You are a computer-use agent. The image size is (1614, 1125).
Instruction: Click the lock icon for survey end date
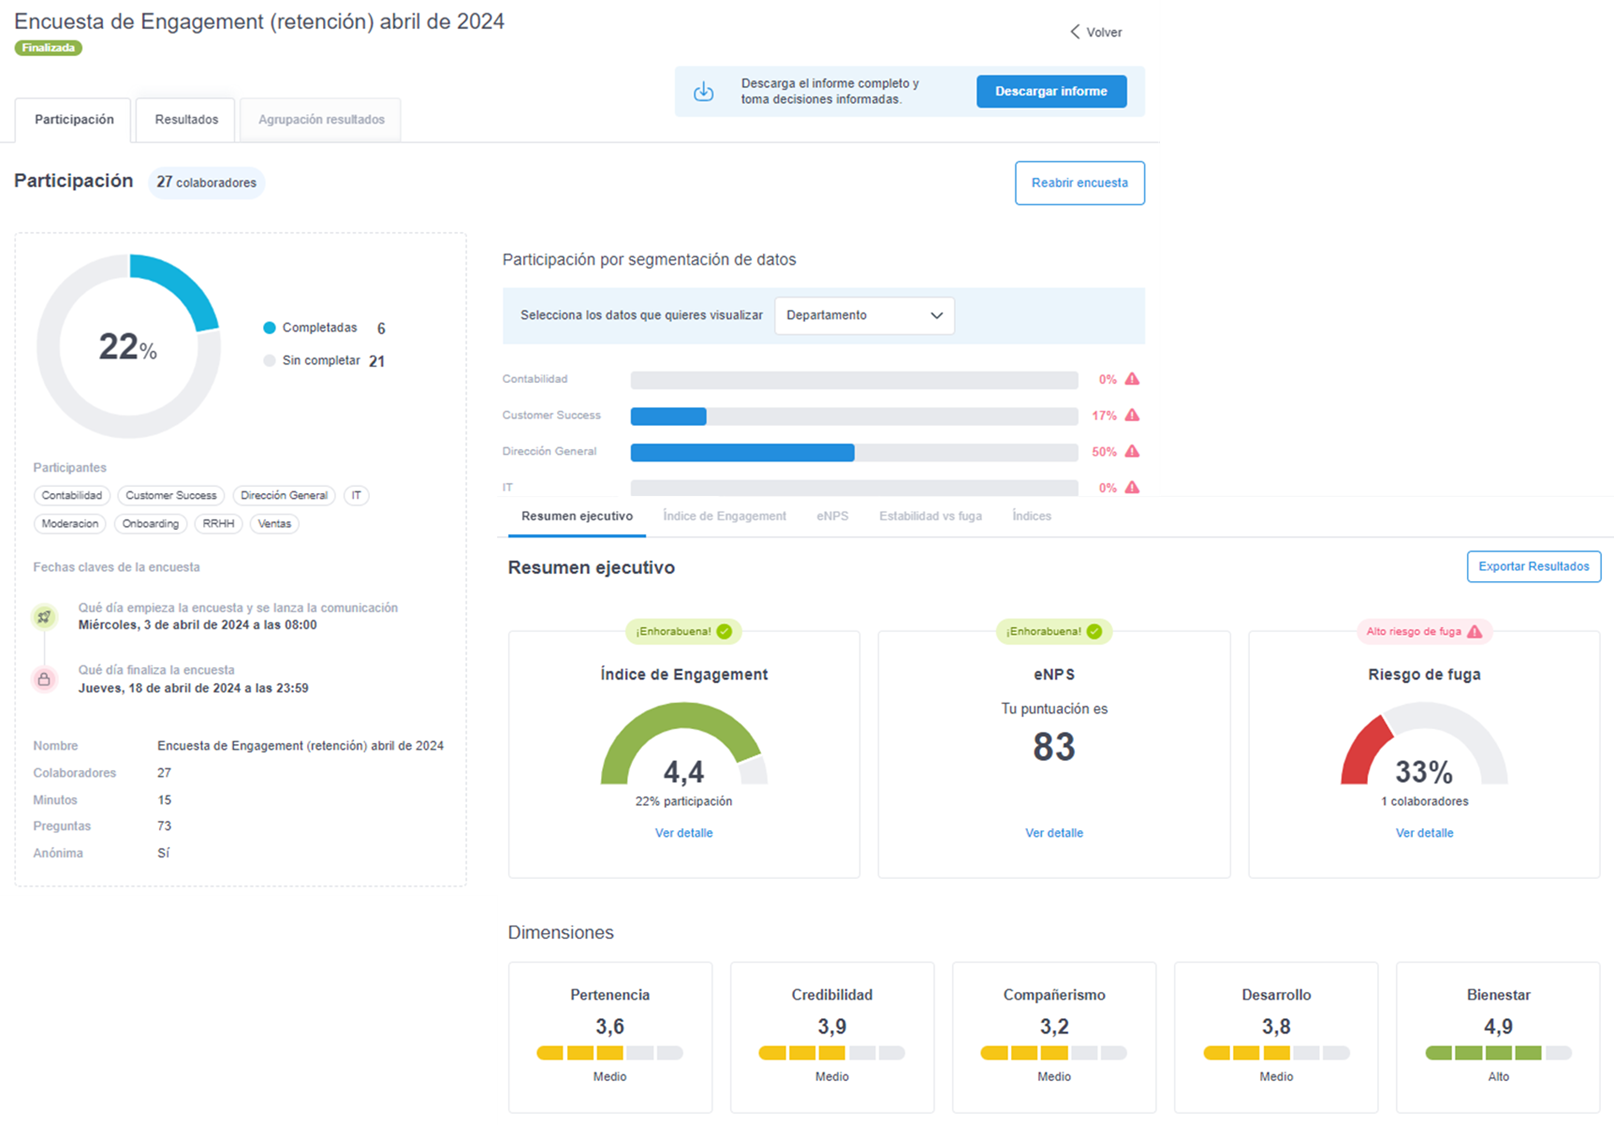point(44,680)
